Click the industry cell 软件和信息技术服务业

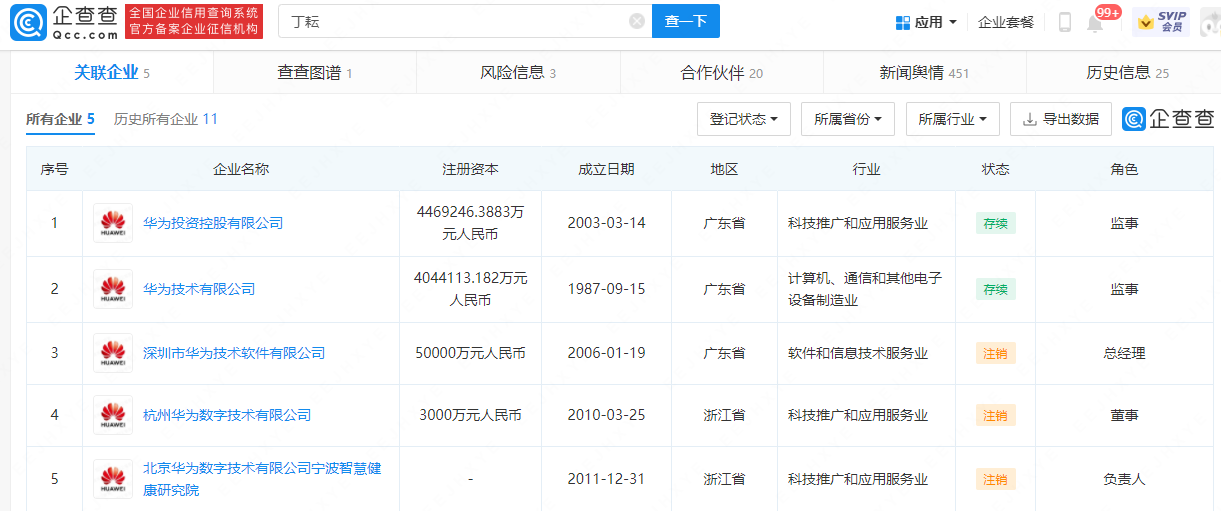tap(858, 353)
